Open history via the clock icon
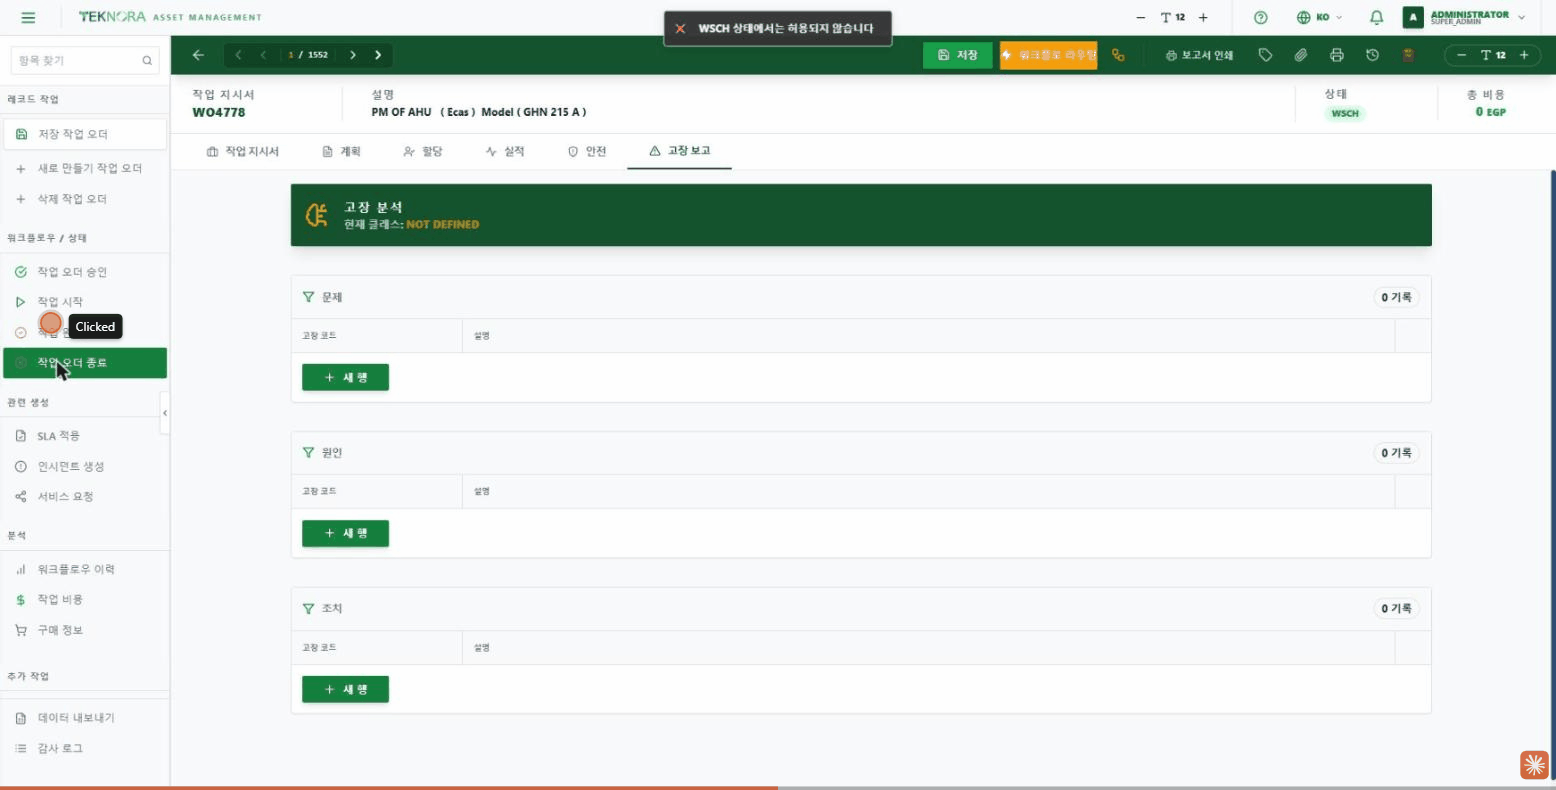The height and width of the screenshot is (790, 1556). pyautogui.click(x=1372, y=55)
